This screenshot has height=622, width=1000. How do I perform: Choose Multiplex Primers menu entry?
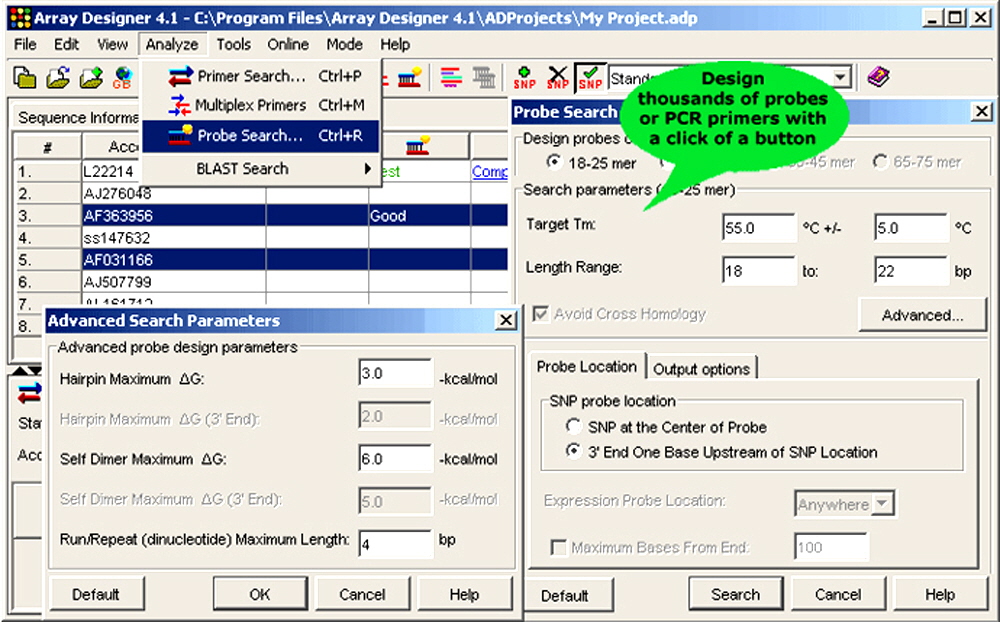click(x=260, y=105)
